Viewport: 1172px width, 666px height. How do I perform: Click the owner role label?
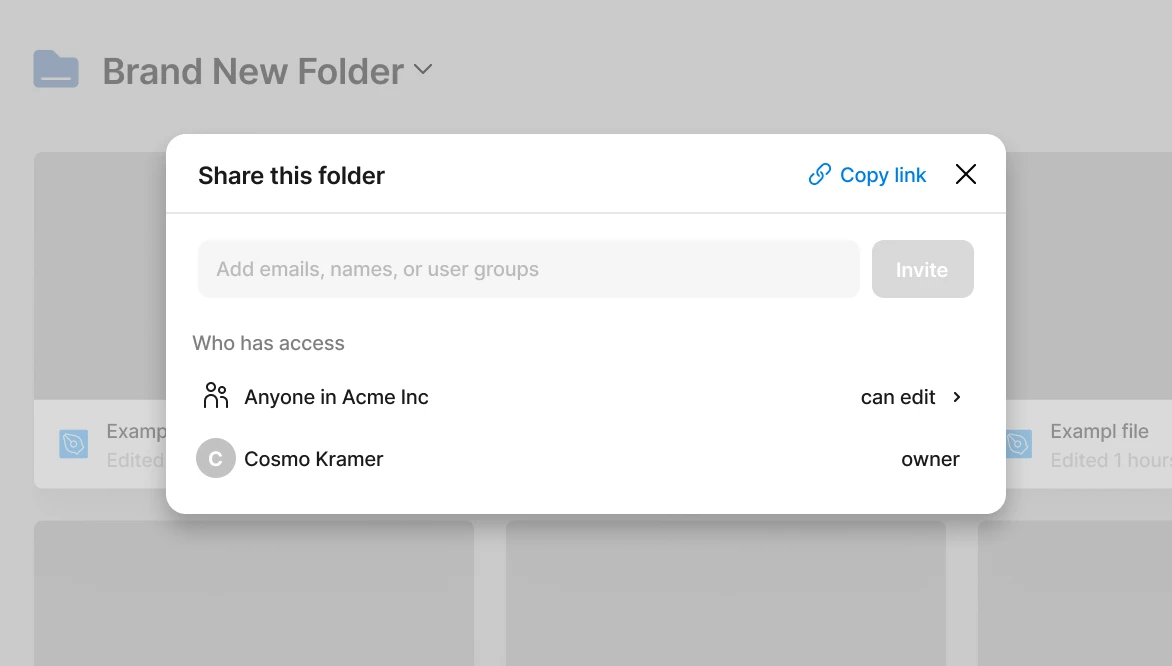coord(930,459)
